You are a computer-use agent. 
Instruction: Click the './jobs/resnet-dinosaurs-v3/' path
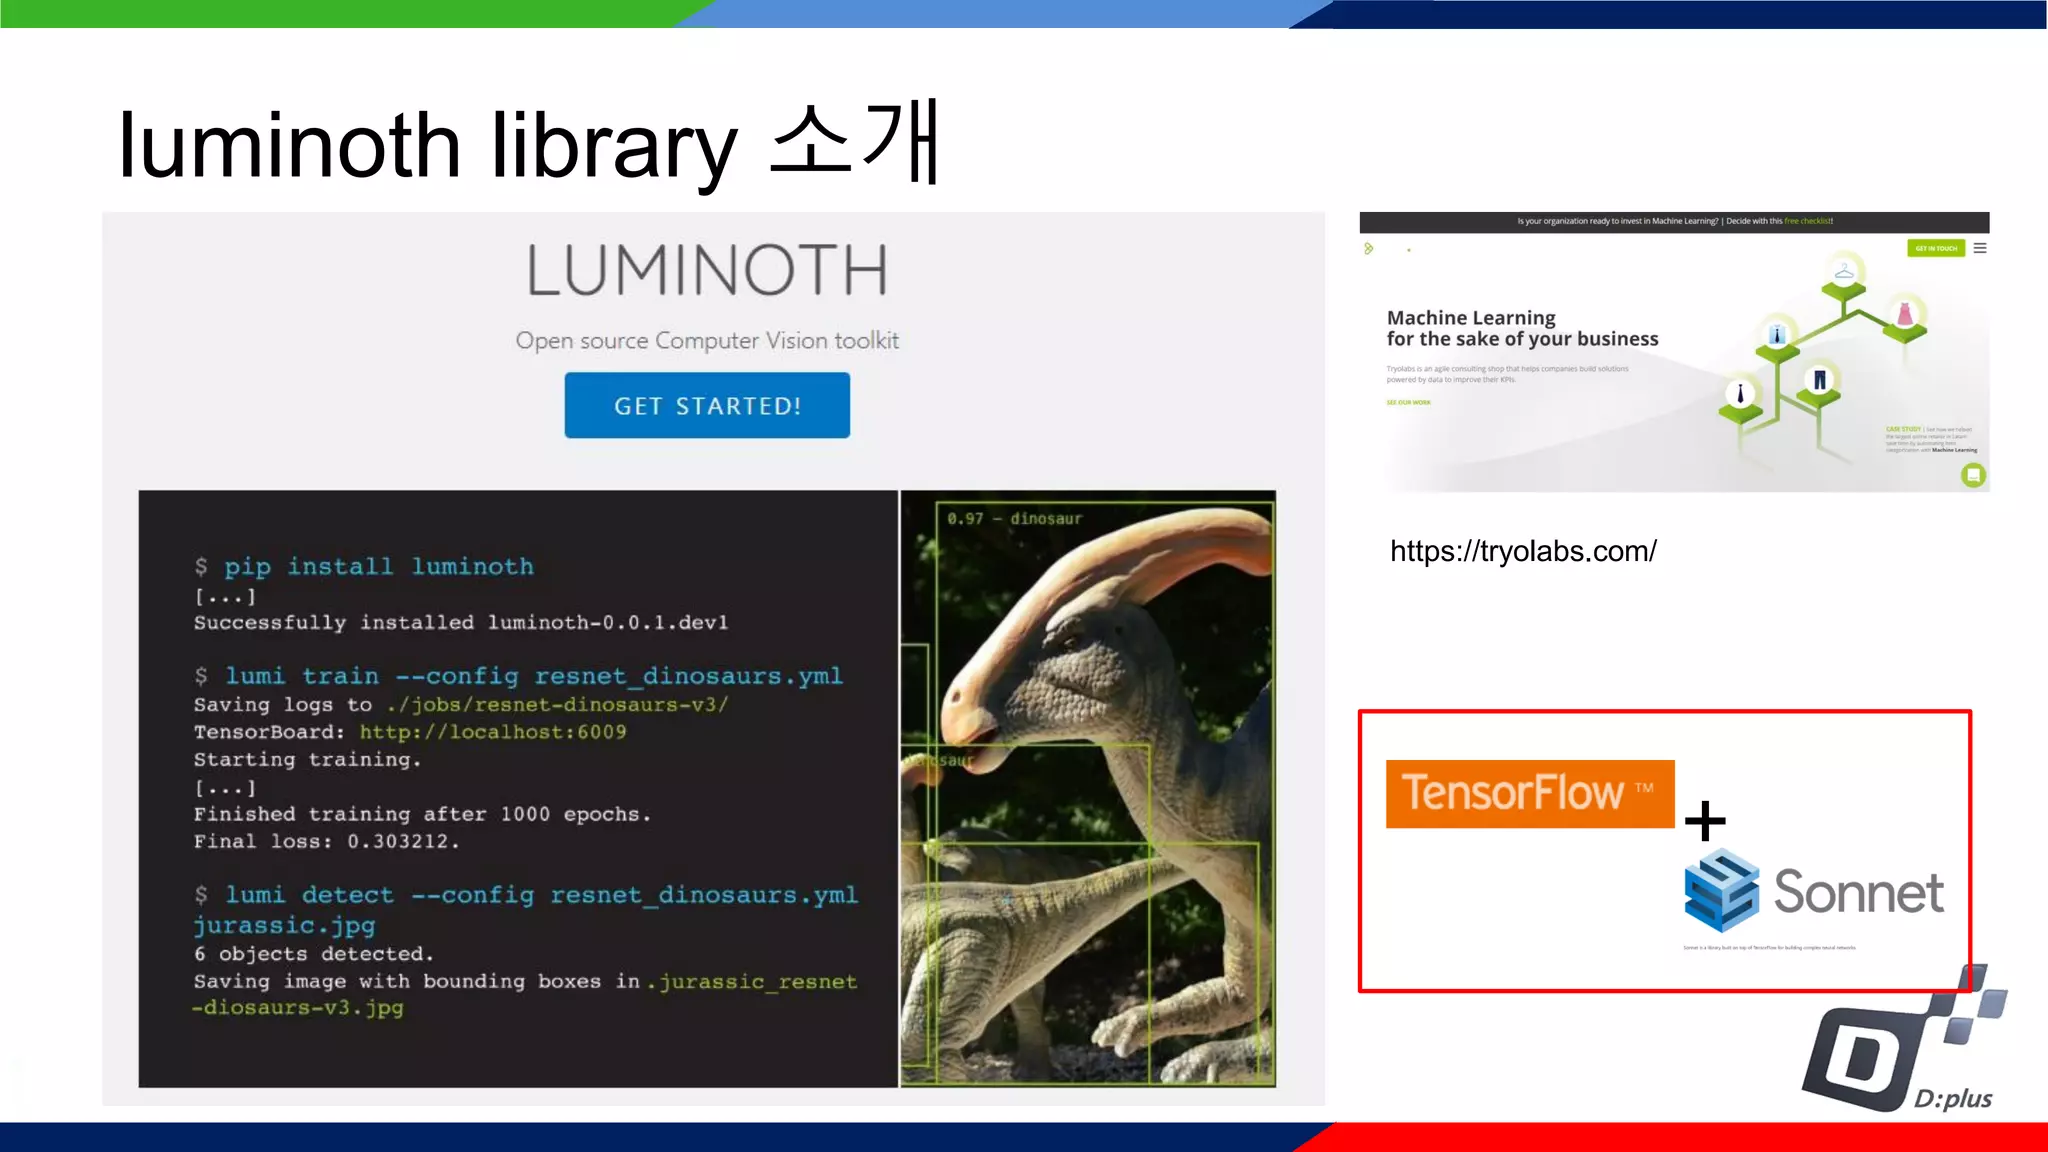[557, 705]
